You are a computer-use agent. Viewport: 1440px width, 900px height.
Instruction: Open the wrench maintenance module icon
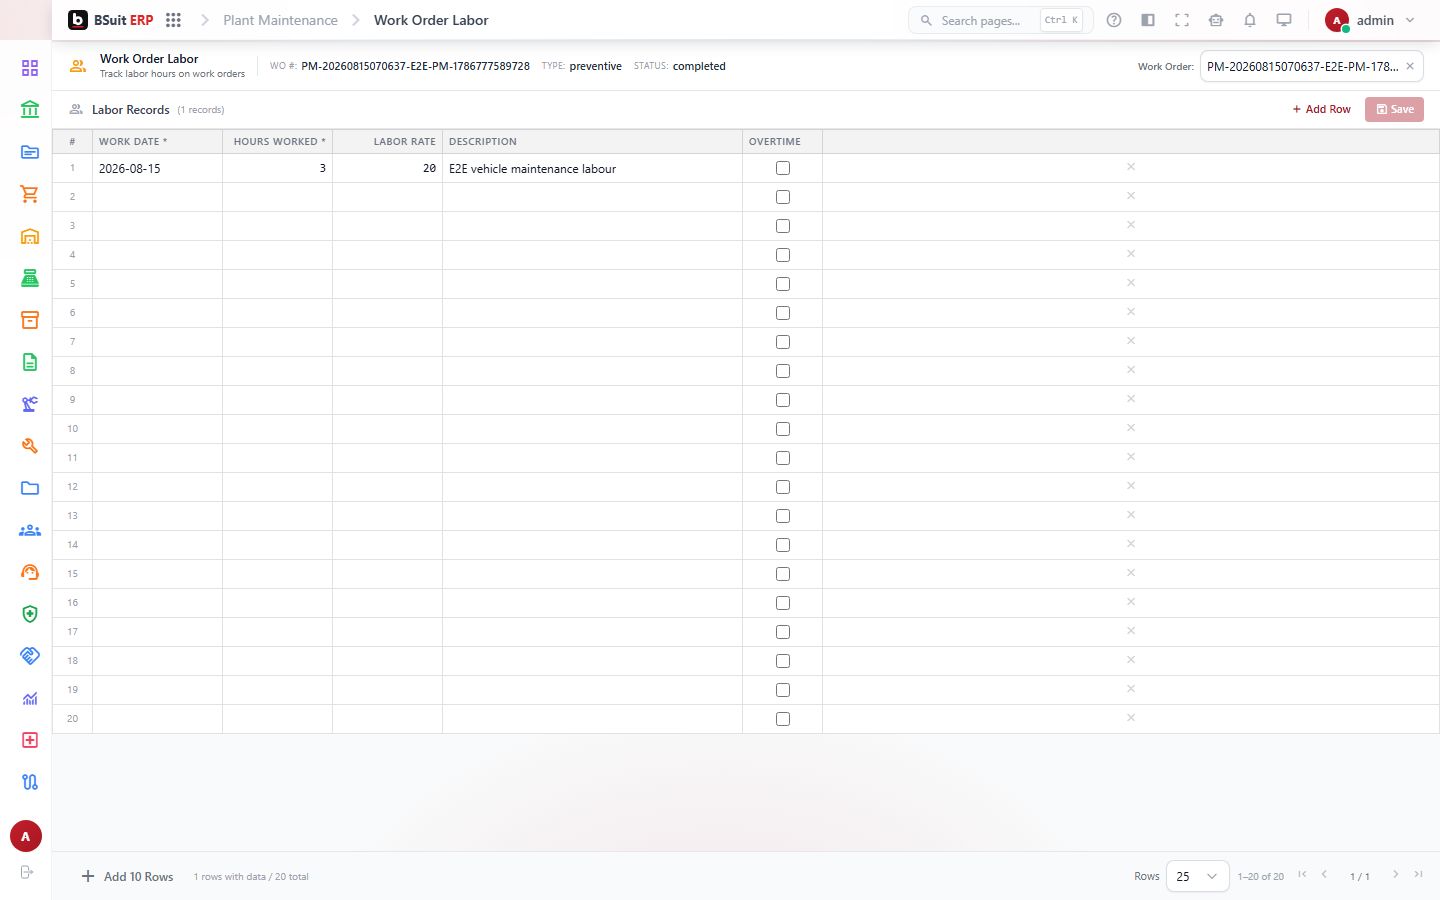(x=30, y=446)
